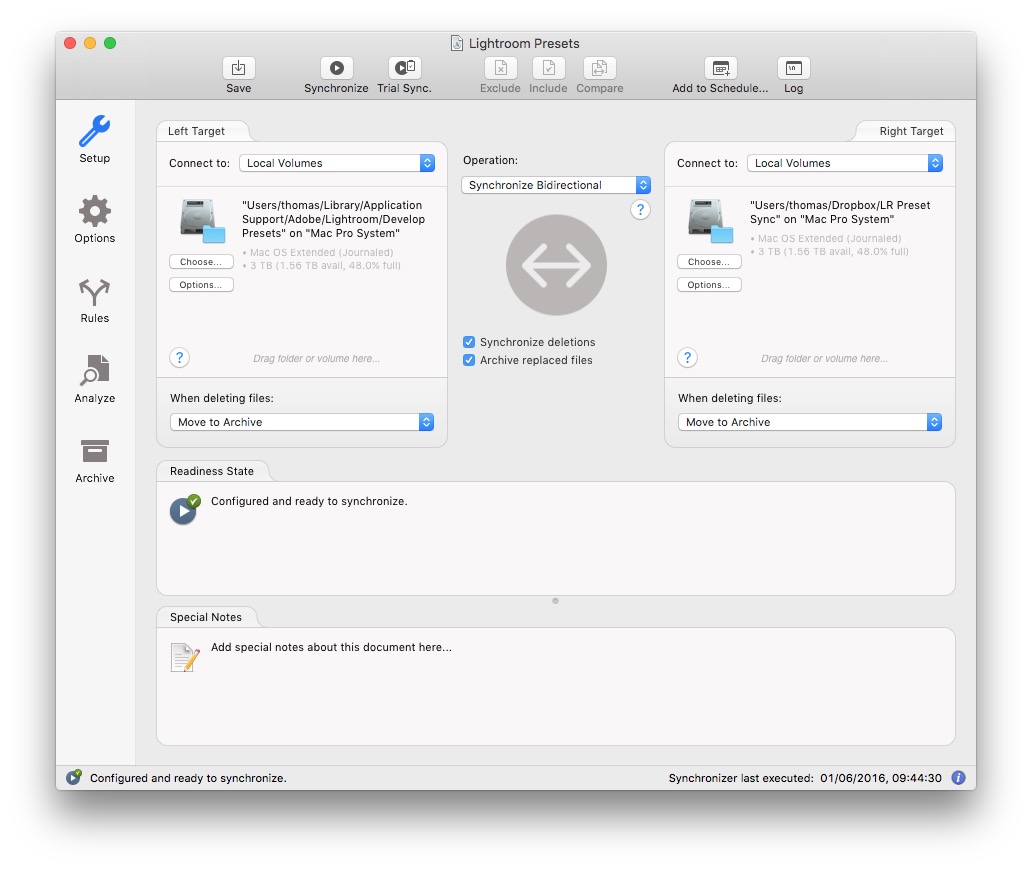This screenshot has height=870, width=1032.
Task: Select the Special Notes tab
Action: coord(206,617)
